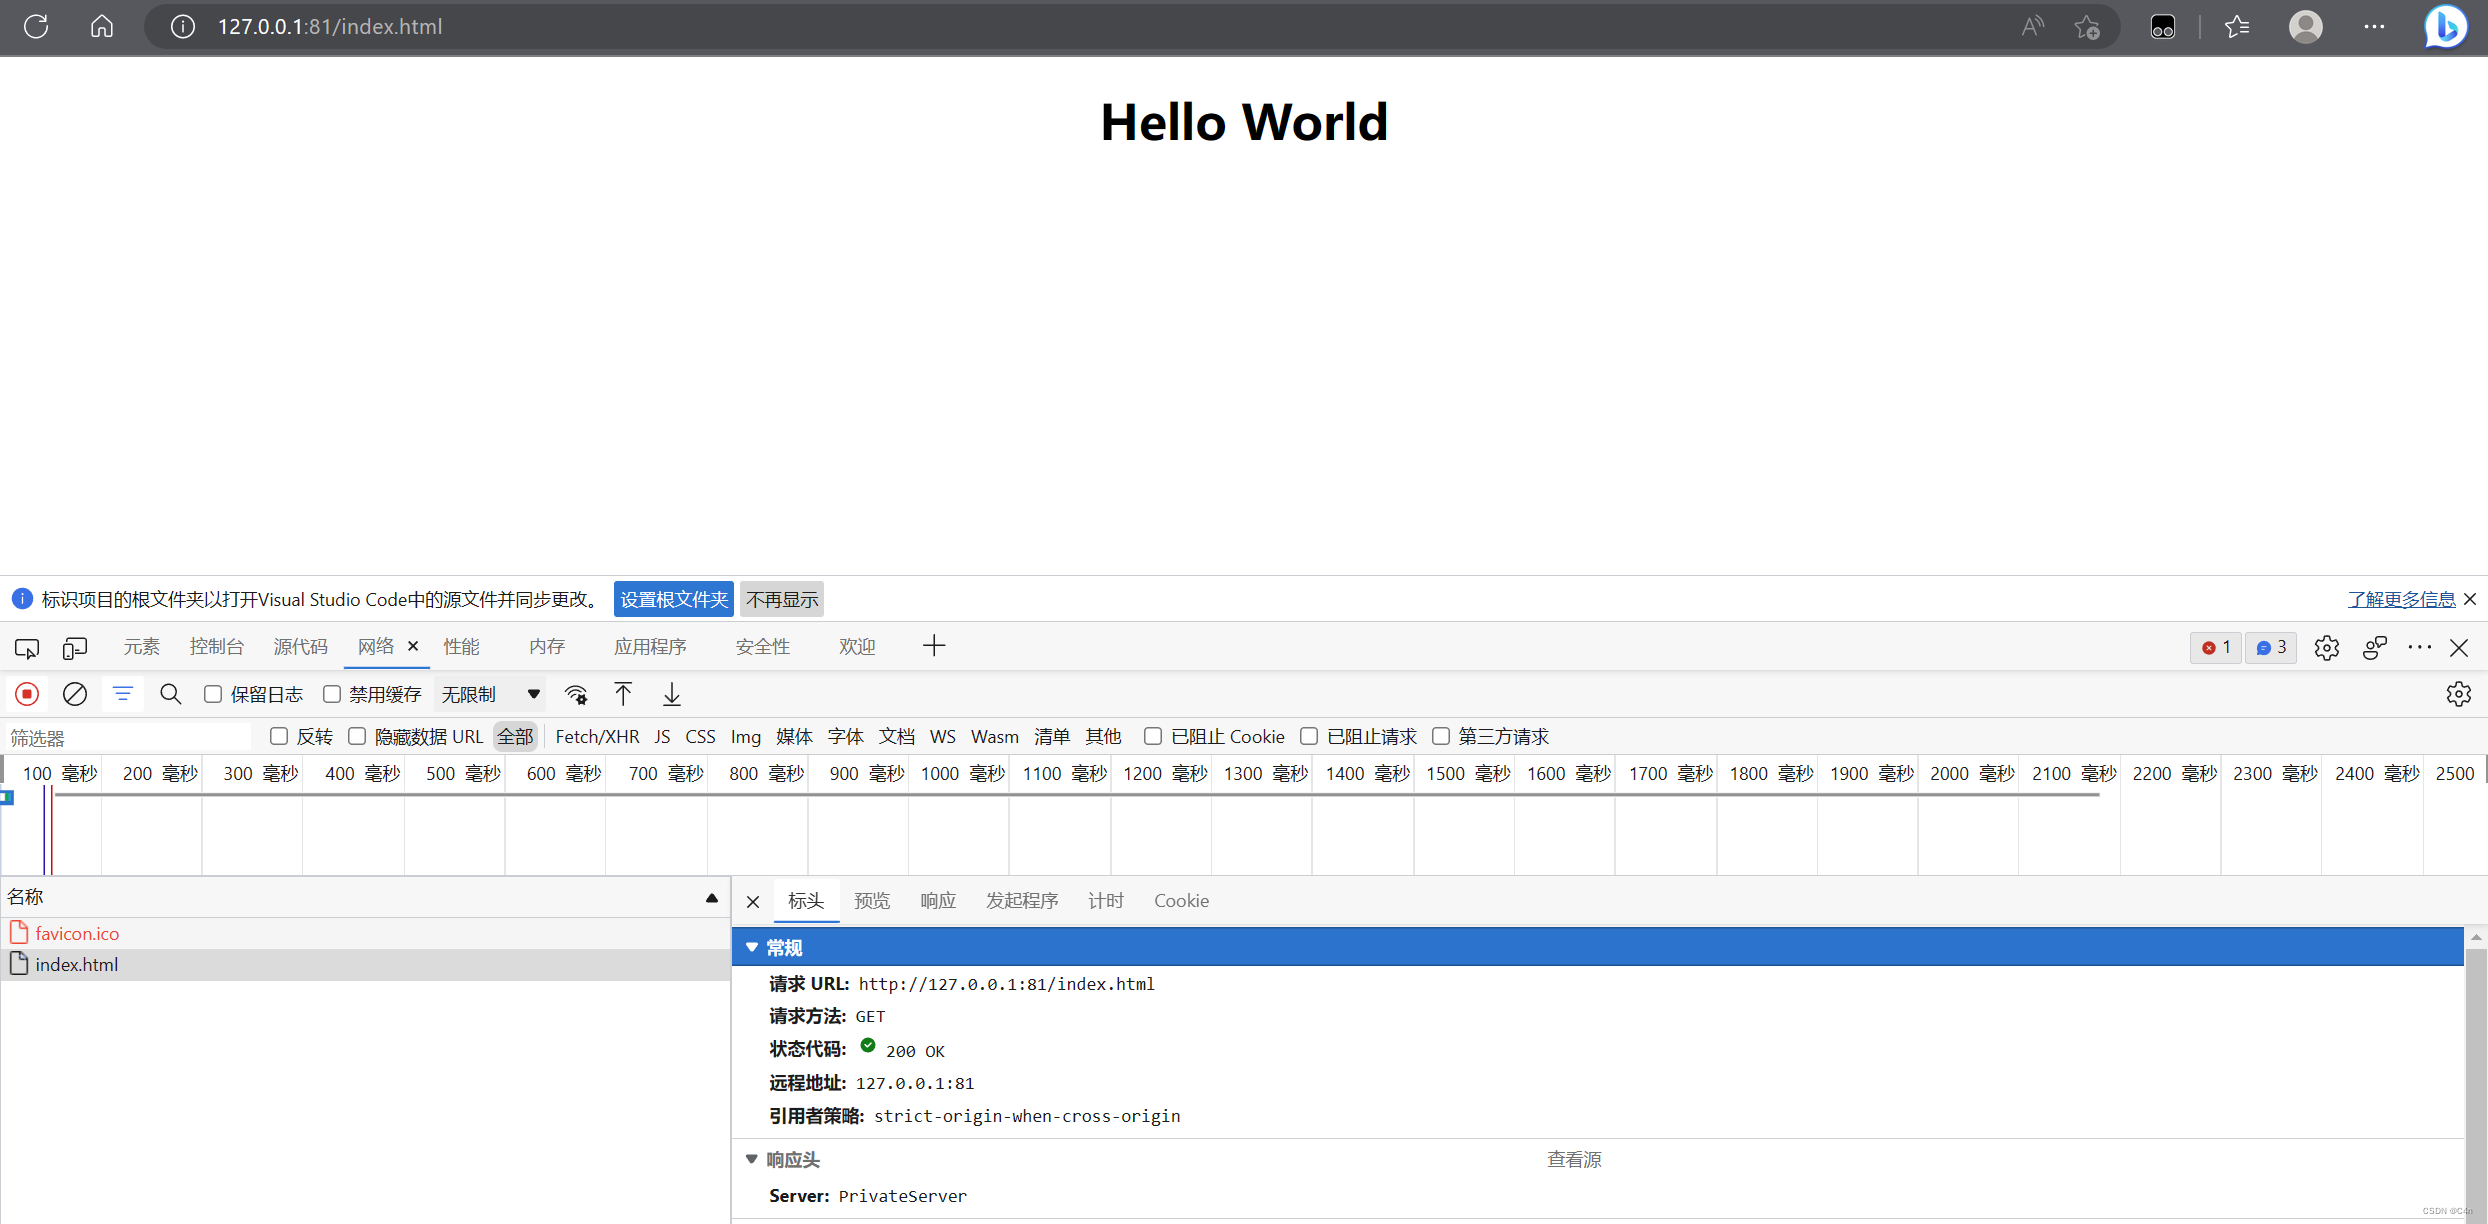
Task: Focus the 筛选器 filter input
Action: tap(128, 737)
